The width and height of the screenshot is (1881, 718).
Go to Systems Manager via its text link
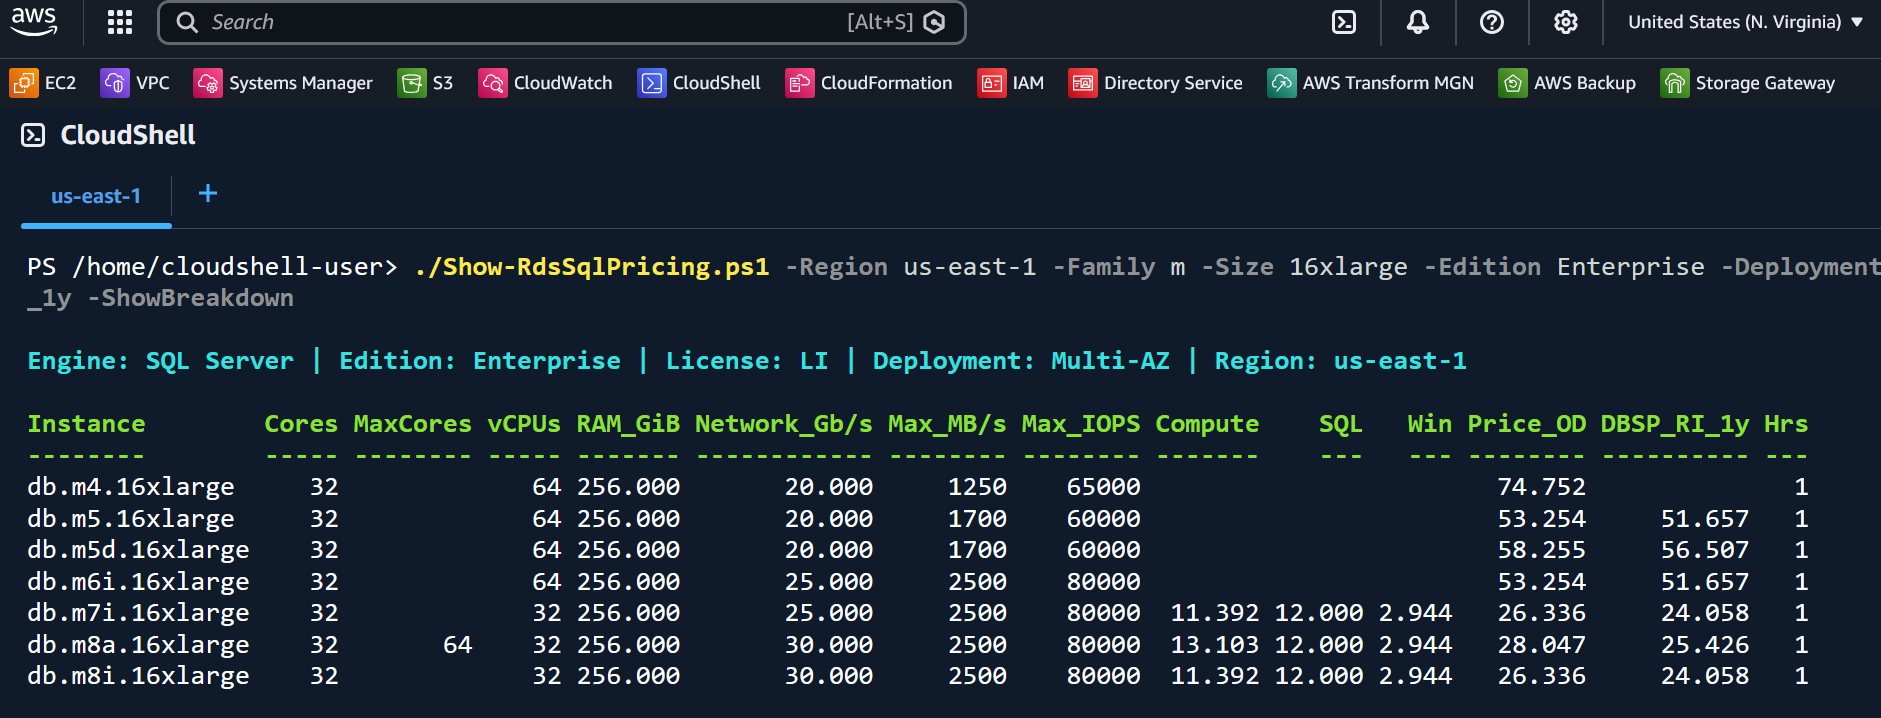301,83
